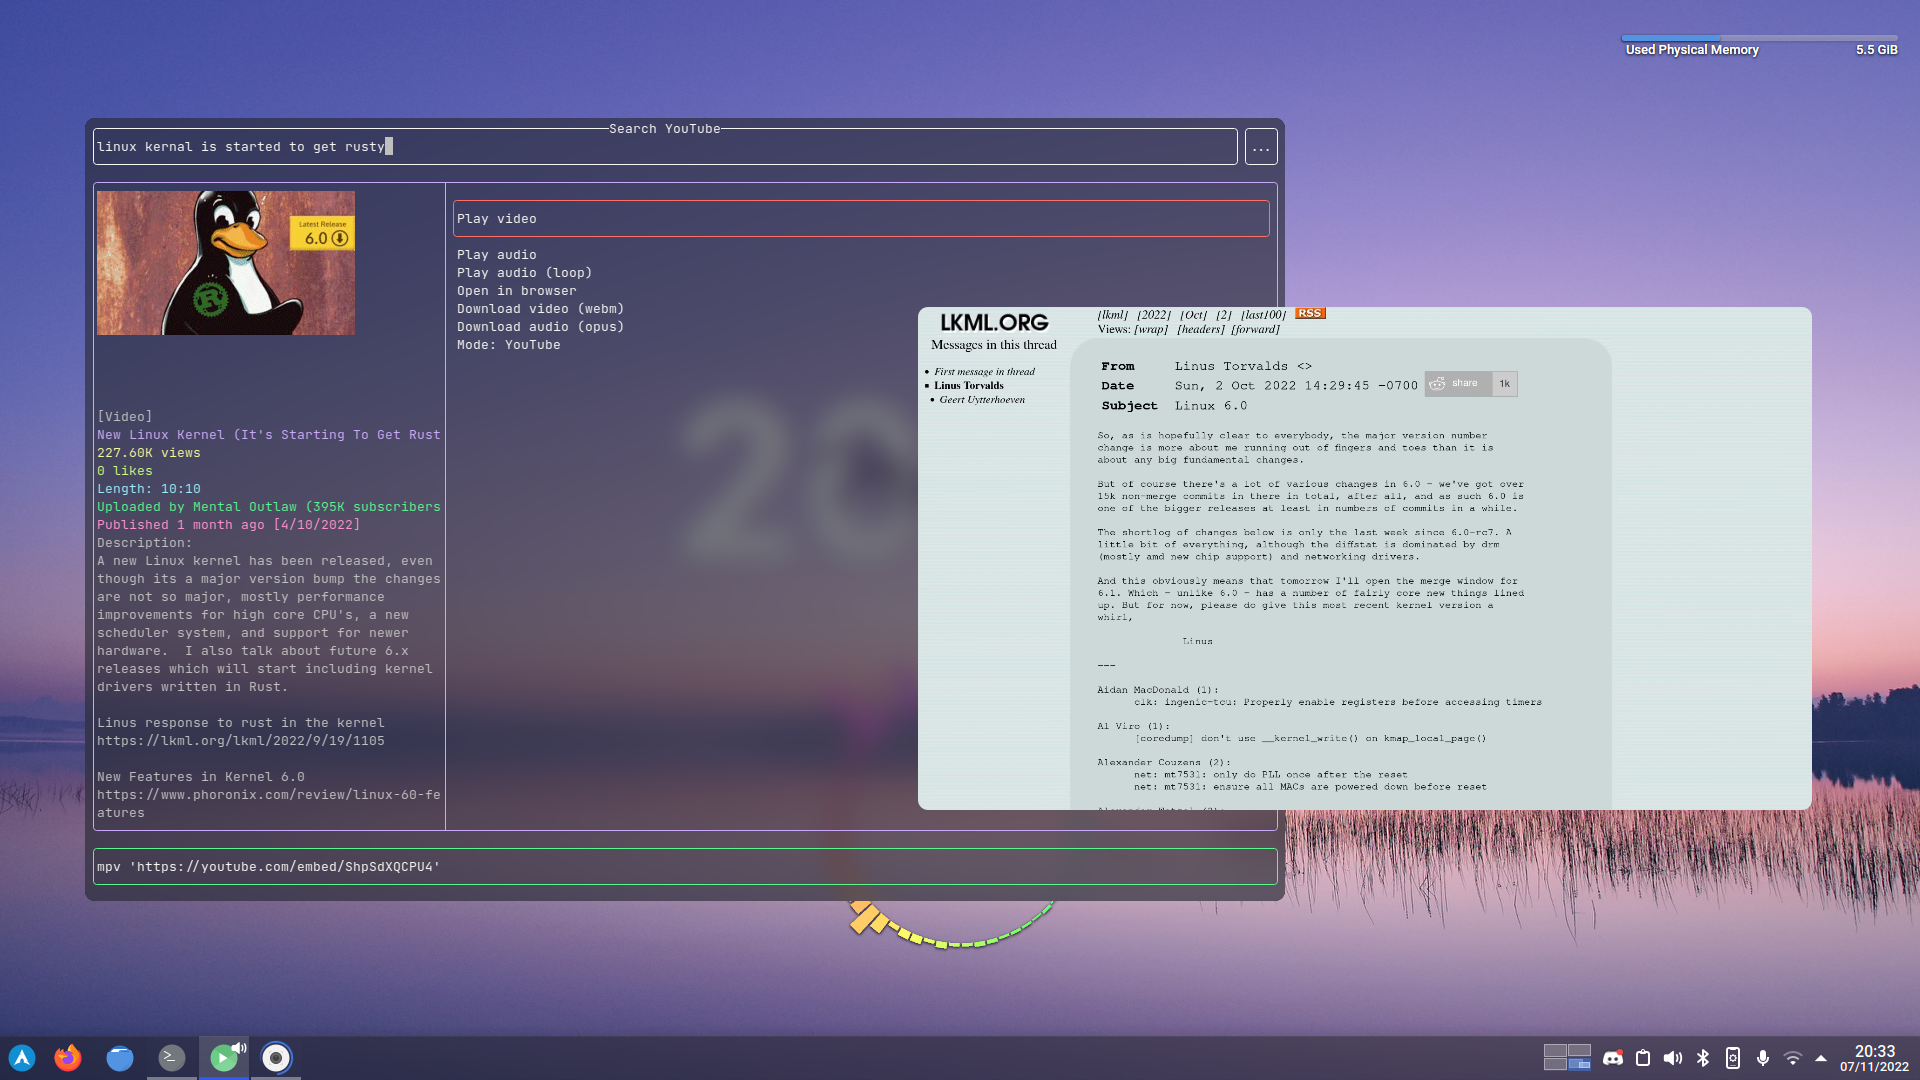Open the file manager taskbar icon
The height and width of the screenshot is (1080, 1920).
pos(120,1058)
